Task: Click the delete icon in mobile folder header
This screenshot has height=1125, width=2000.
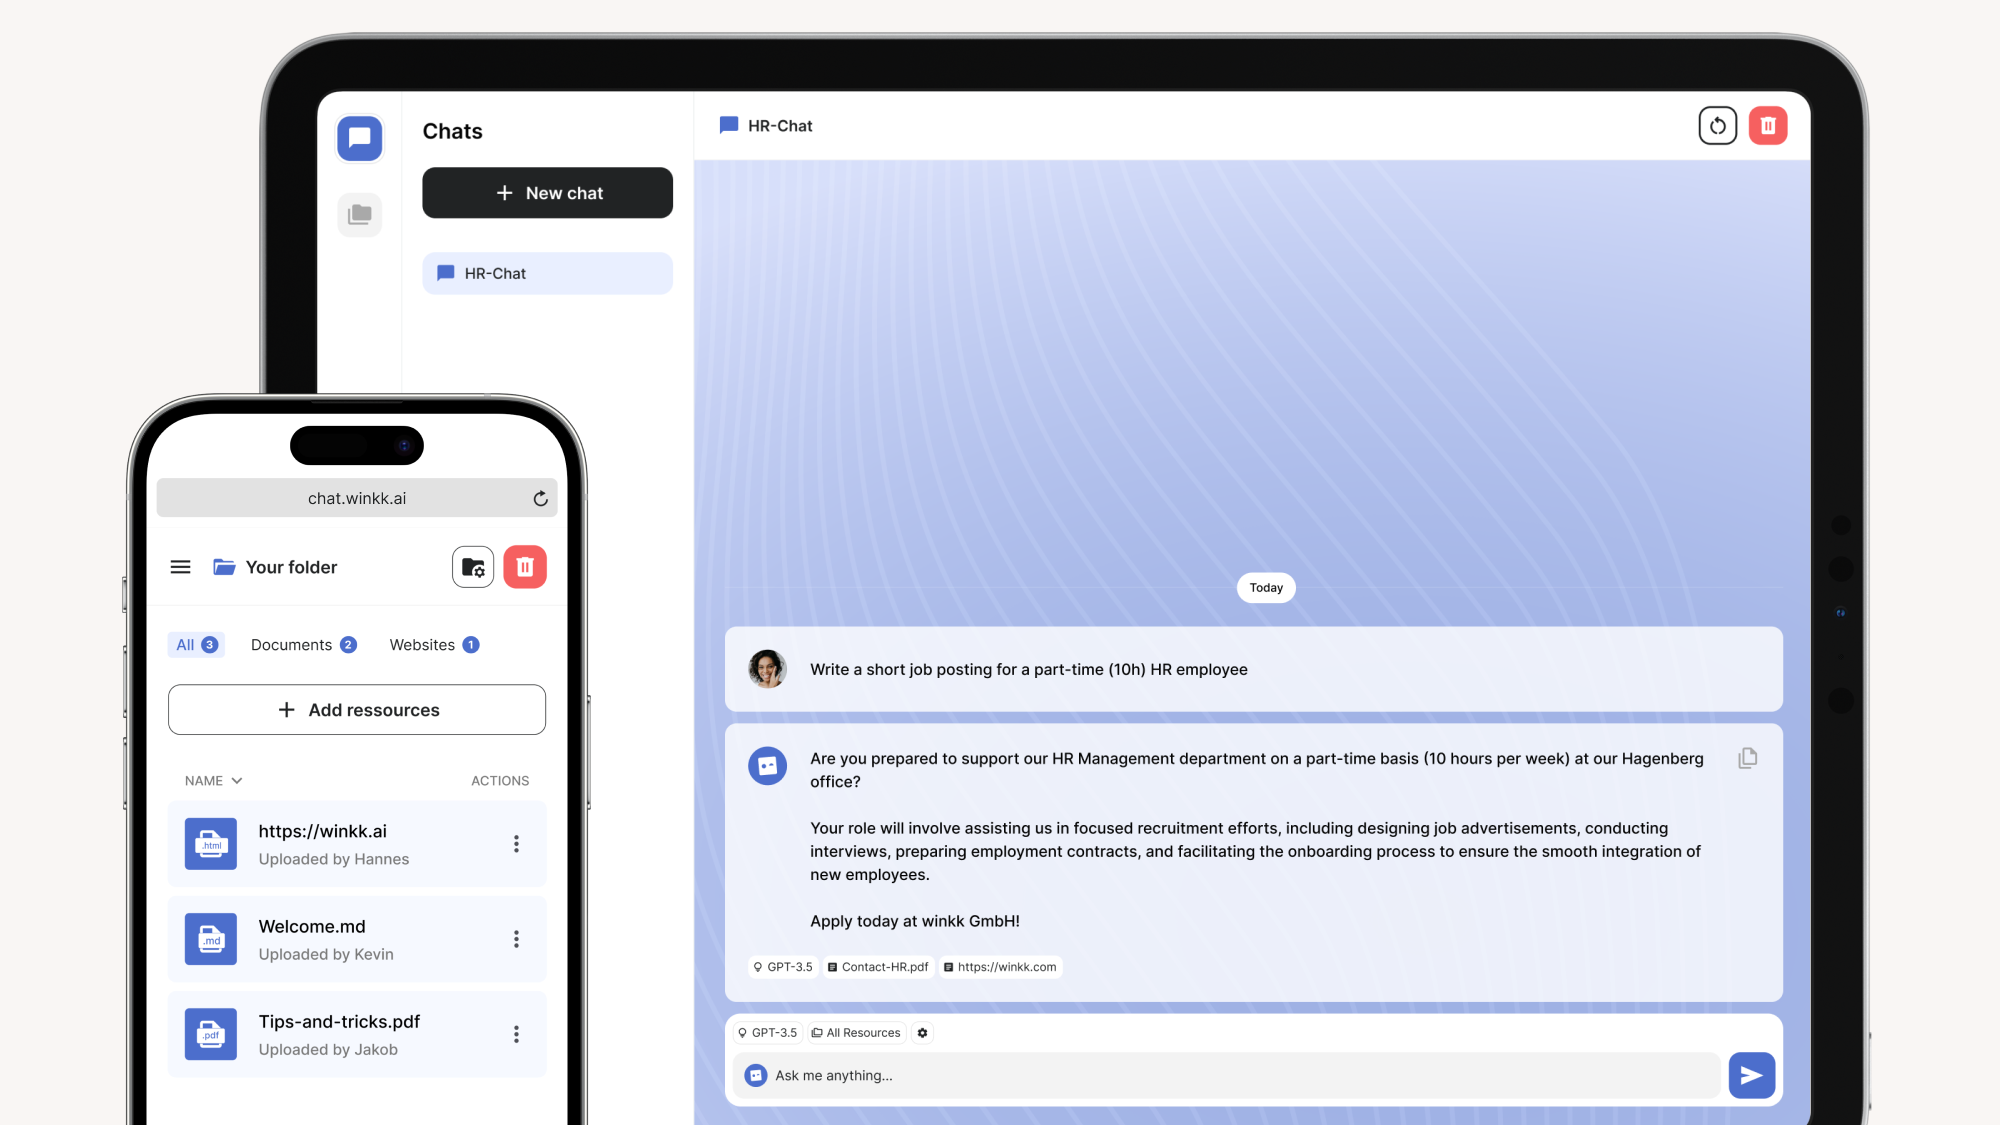Action: 525,566
